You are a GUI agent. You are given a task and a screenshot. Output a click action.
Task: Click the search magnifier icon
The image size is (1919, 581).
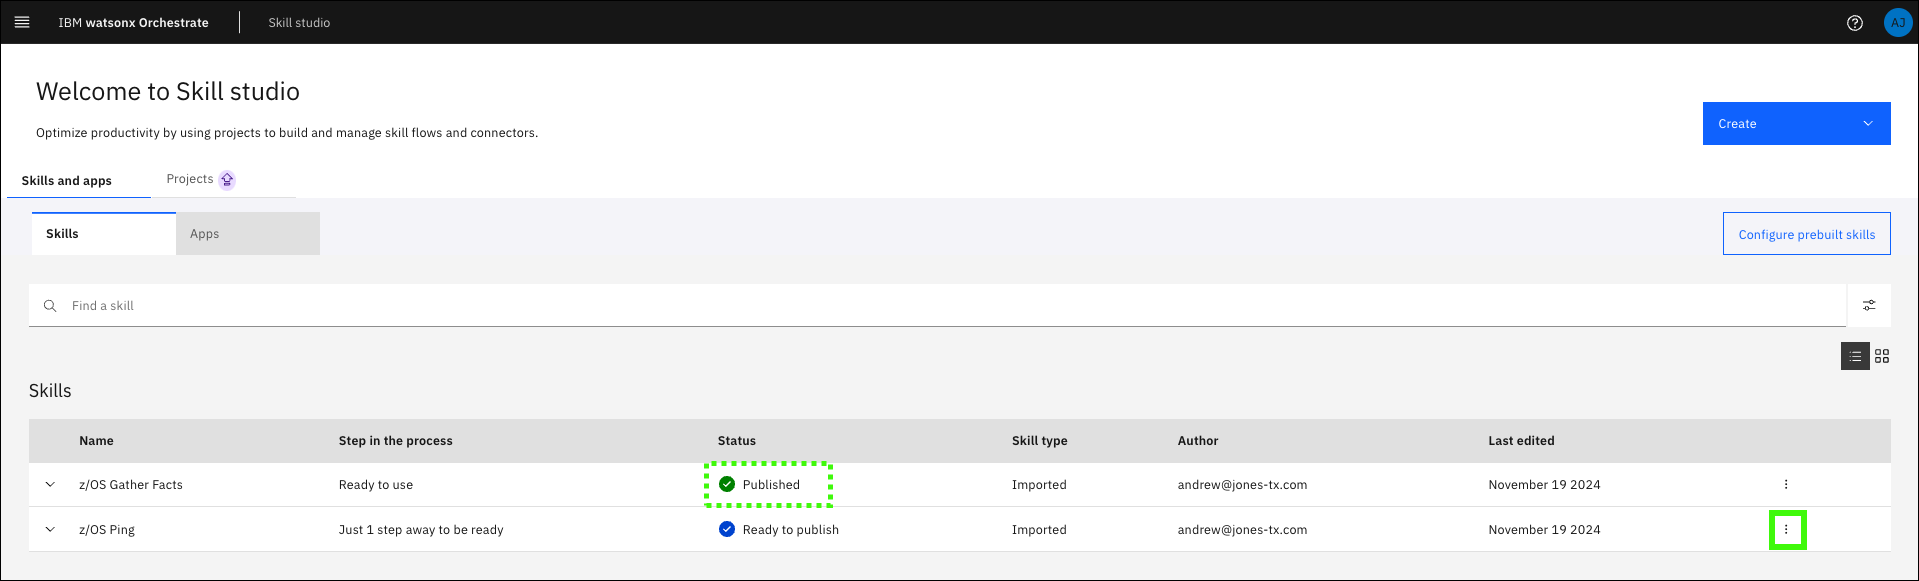click(x=50, y=306)
